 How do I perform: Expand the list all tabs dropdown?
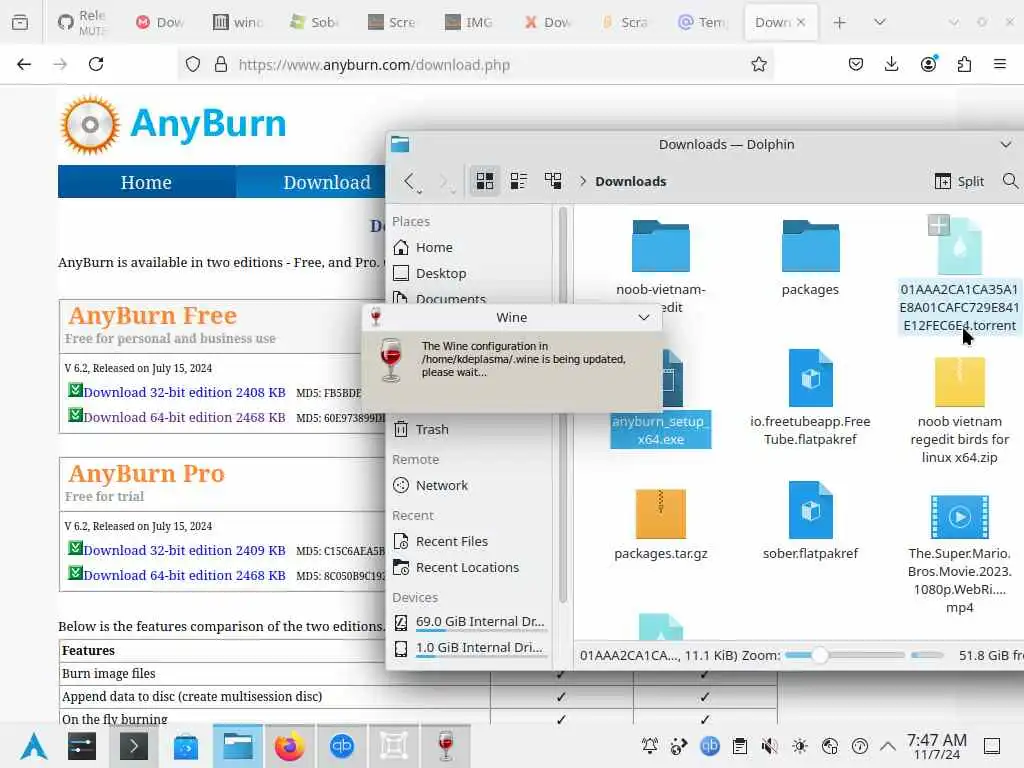click(x=880, y=23)
